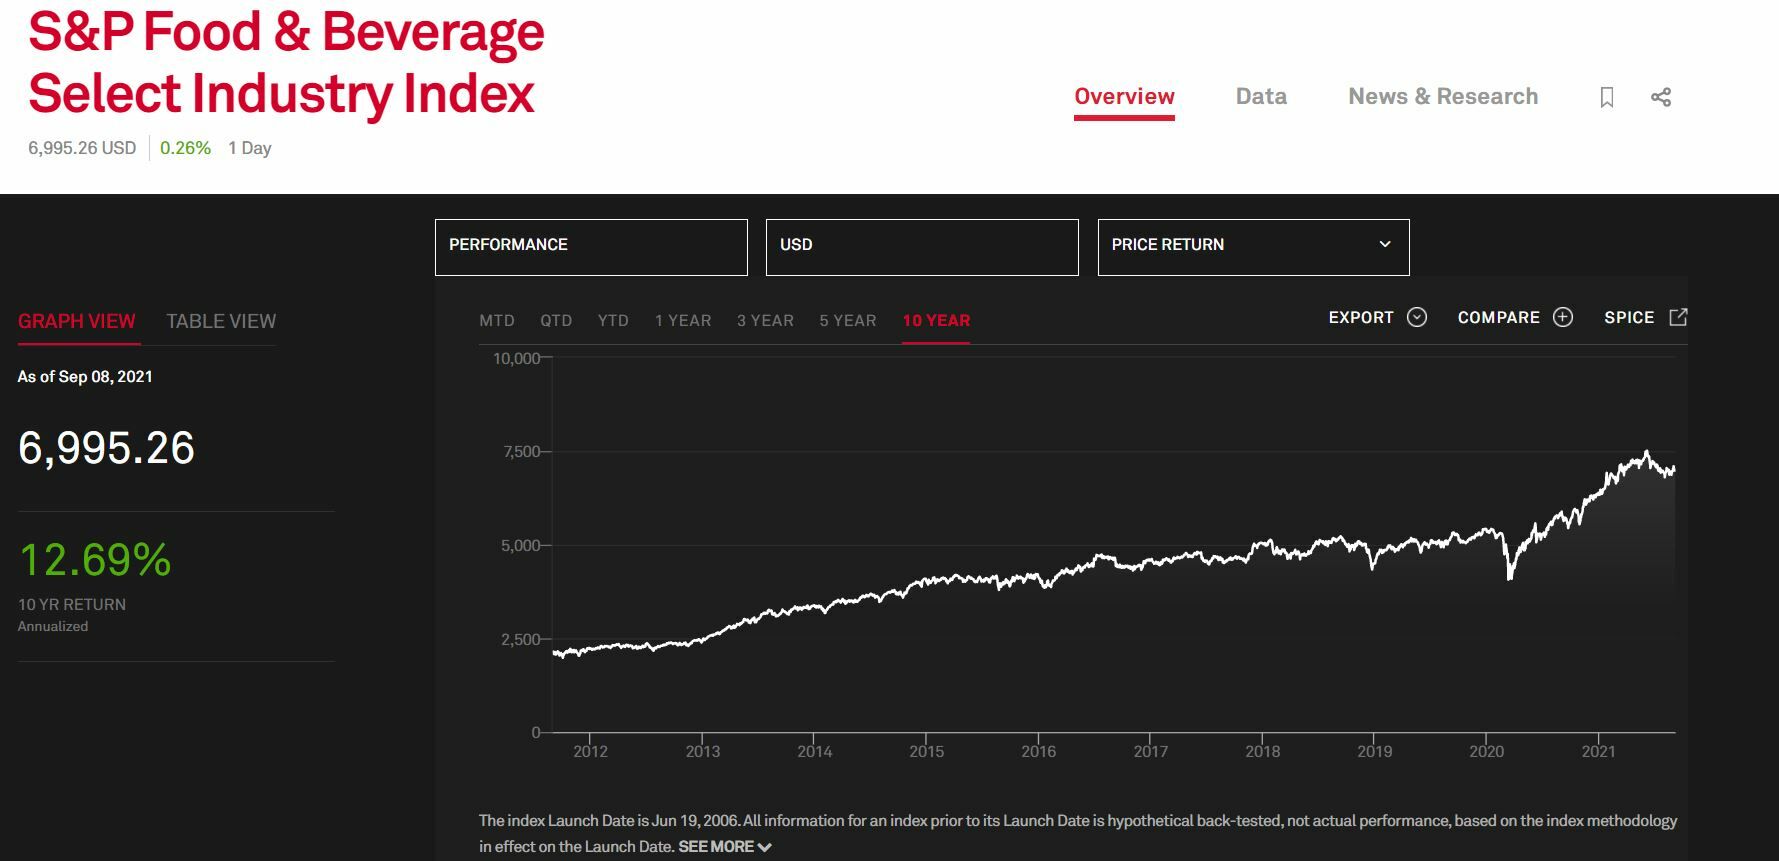1779x861 pixels.
Task: Click the share icon
Action: coord(1661,97)
